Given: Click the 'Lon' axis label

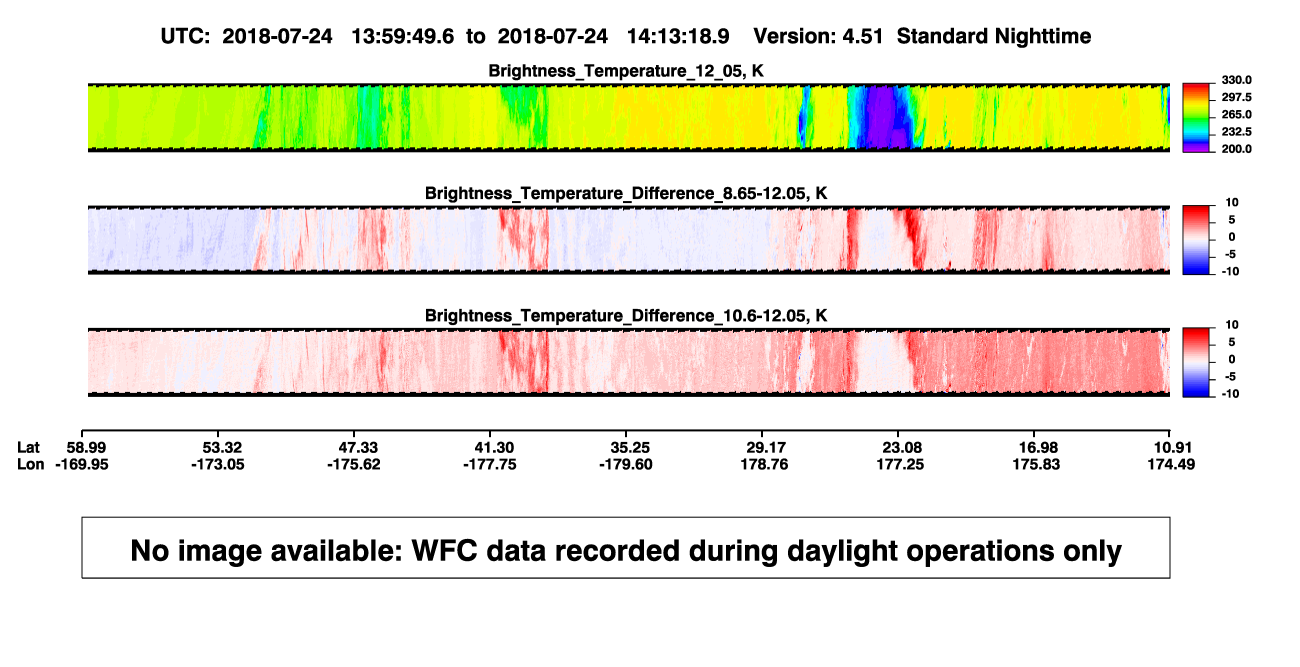Looking at the screenshot, I should (x=30, y=464).
